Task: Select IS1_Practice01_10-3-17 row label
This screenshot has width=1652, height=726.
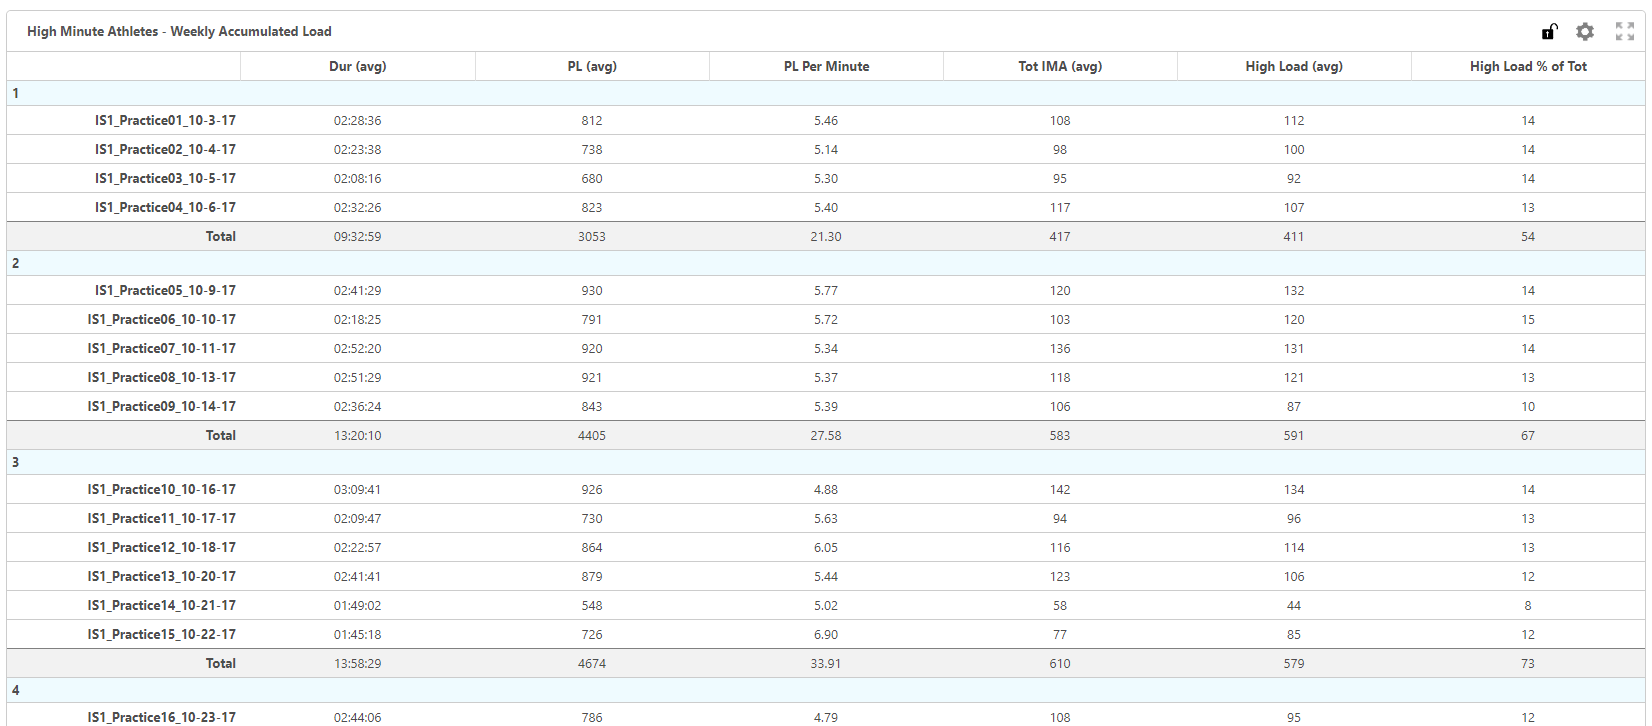Action: (165, 120)
